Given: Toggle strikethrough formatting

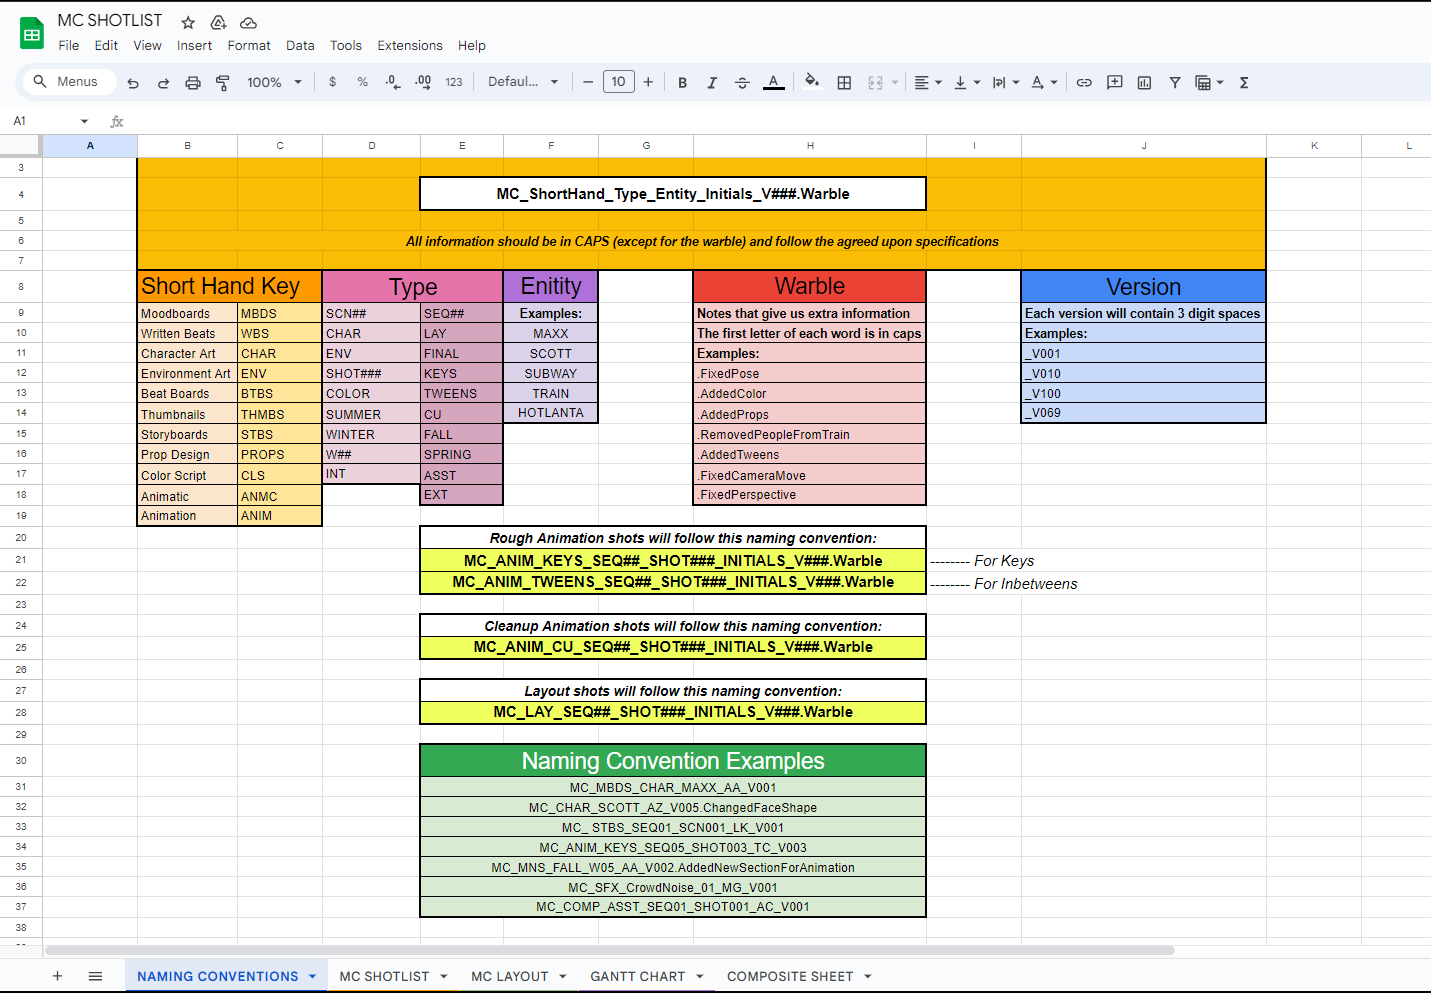Looking at the screenshot, I should click(x=742, y=83).
